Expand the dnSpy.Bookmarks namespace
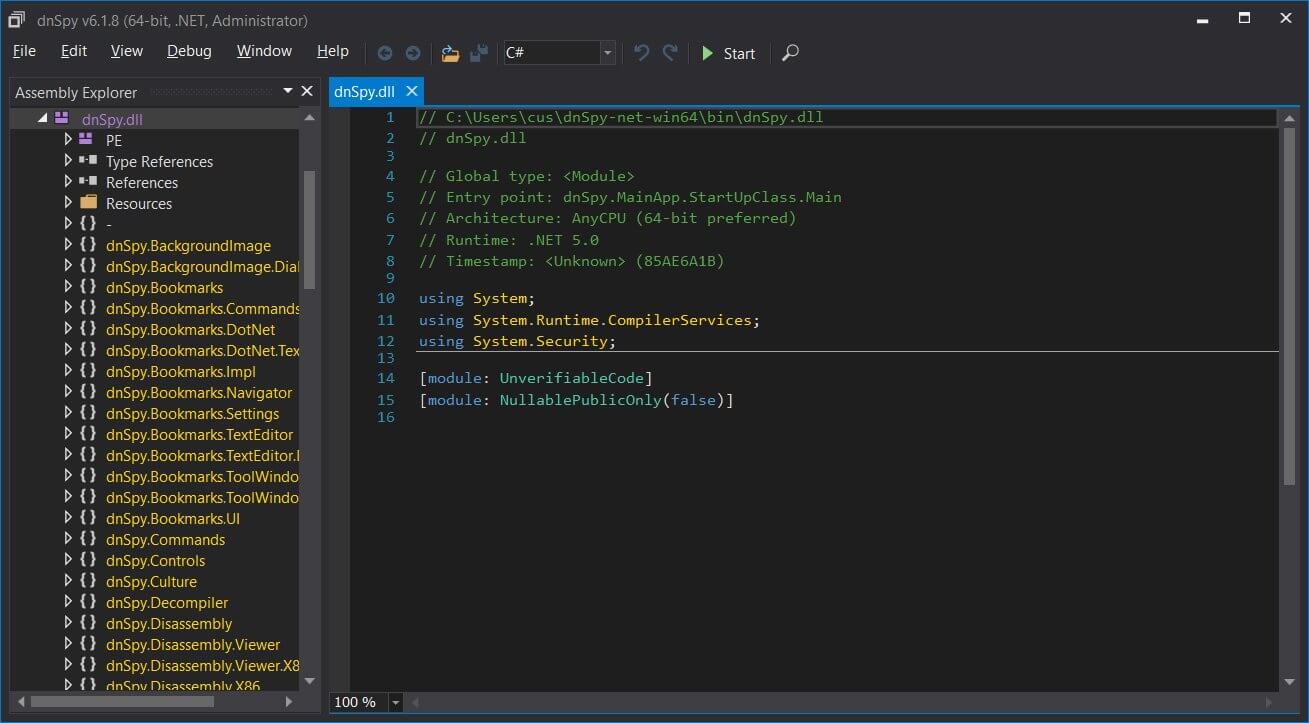Image resolution: width=1309 pixels, height=723 pixels. coord(68,286)
